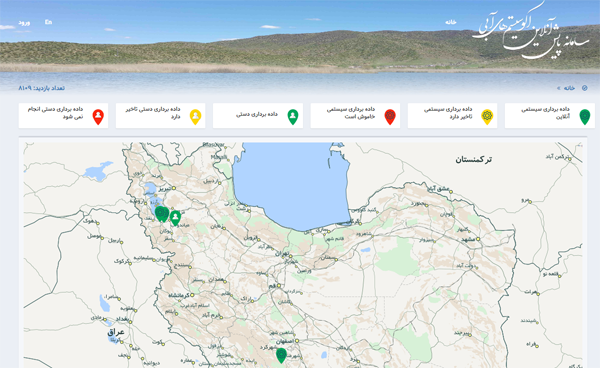Viewport: 600px width, 368px height.
Task: Open خانه menu item in header
Action: point(450,22)
